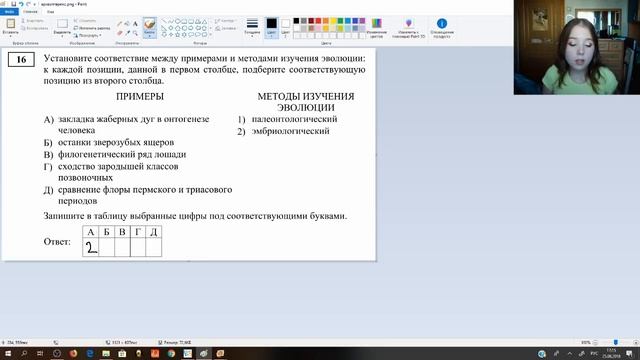Select the Color picker eyedropper tool
Screen dimensions: 640x360
(x=127, y=32)
